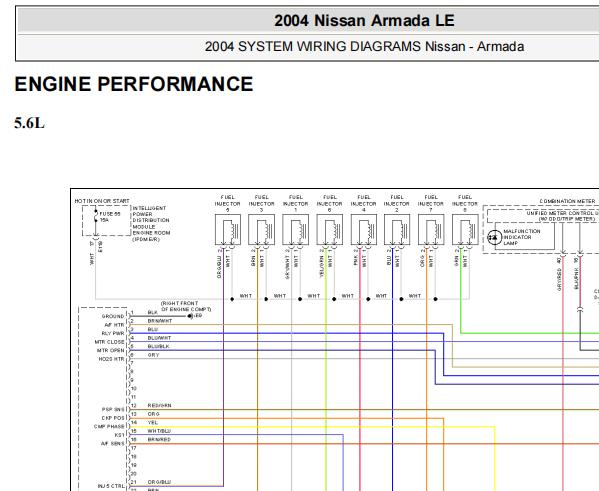
Task: Click the Malfunction Indicator Lamp LED symbol
Action: [x=494, y=237]
